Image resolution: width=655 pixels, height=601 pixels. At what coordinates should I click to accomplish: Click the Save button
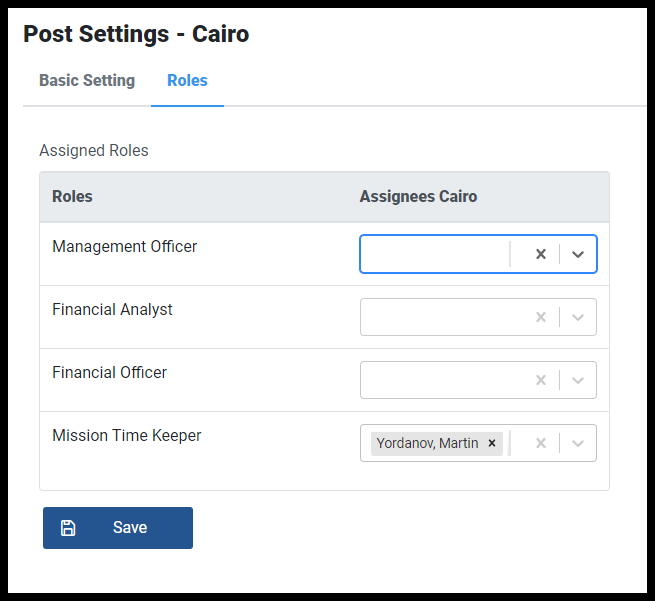click(118, 528)
